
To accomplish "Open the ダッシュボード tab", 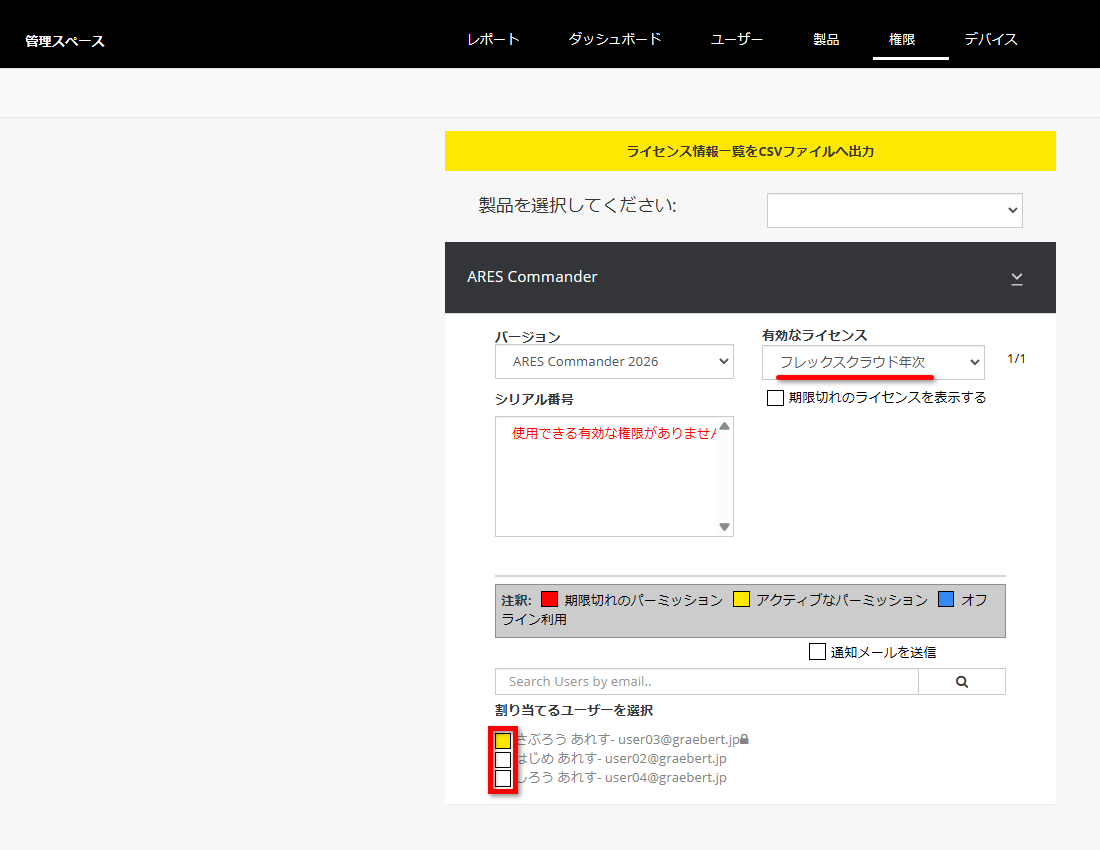I will click(615, 40).
